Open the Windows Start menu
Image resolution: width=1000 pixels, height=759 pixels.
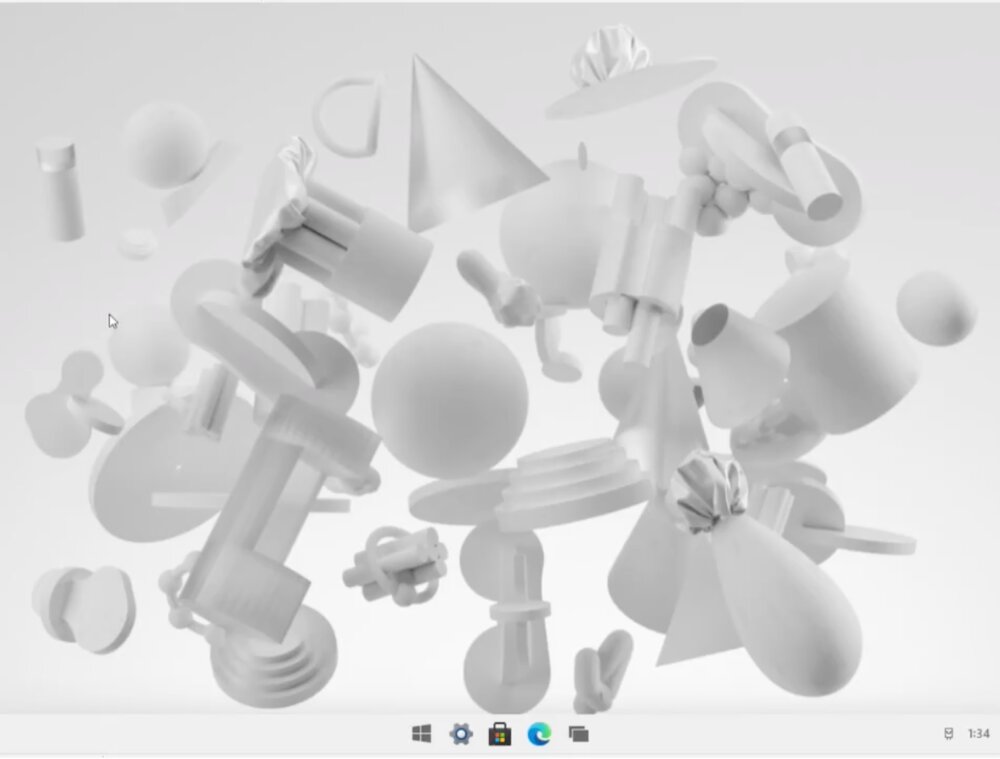(x=421, y=735)
